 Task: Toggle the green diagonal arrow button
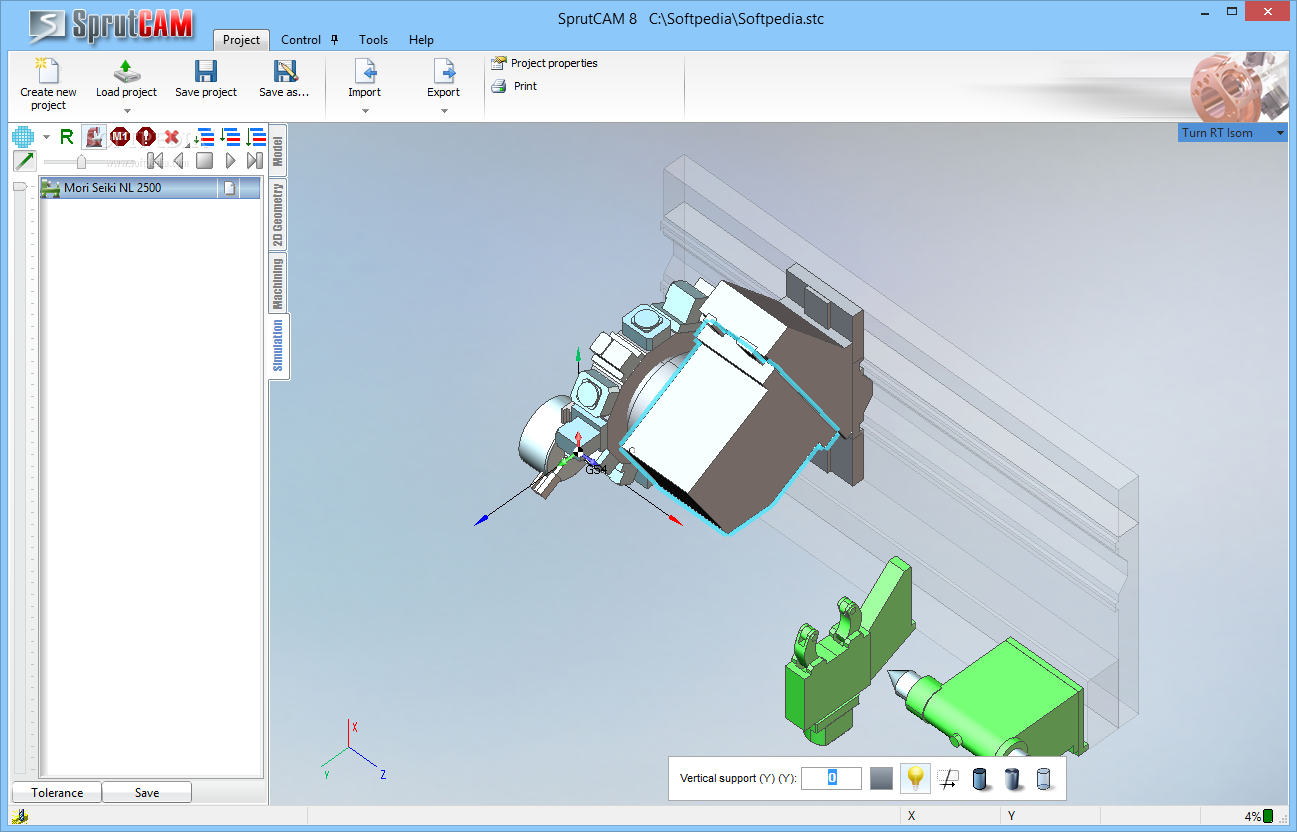[x=24, y=161]
